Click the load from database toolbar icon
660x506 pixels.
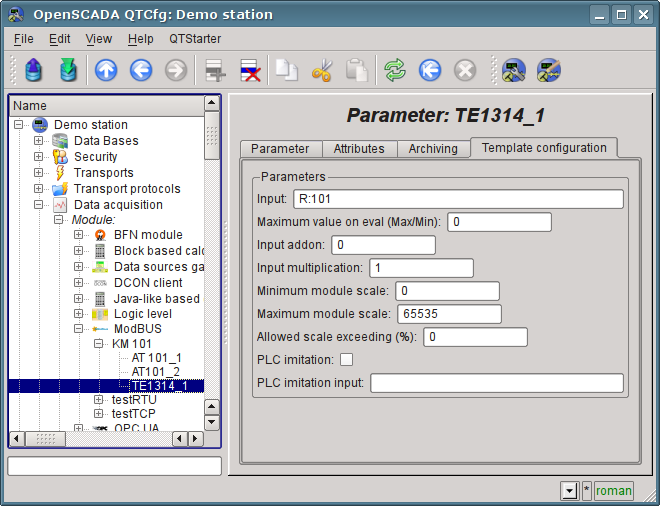34,70
